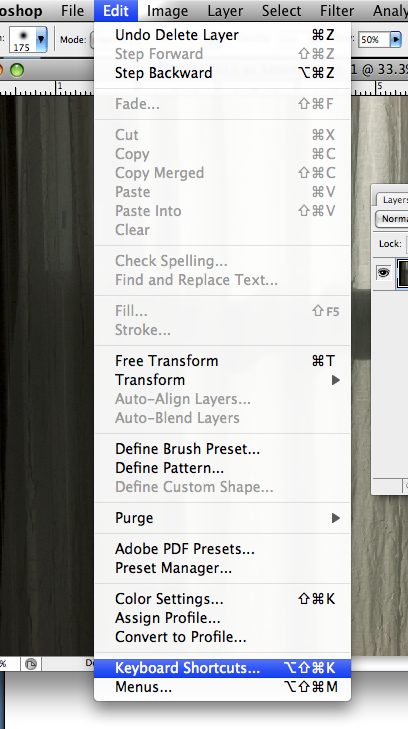This screenshot has height=729, width=408.
Task: Open the Normal blend mode dropdown
Action: [x=392, y=219]
